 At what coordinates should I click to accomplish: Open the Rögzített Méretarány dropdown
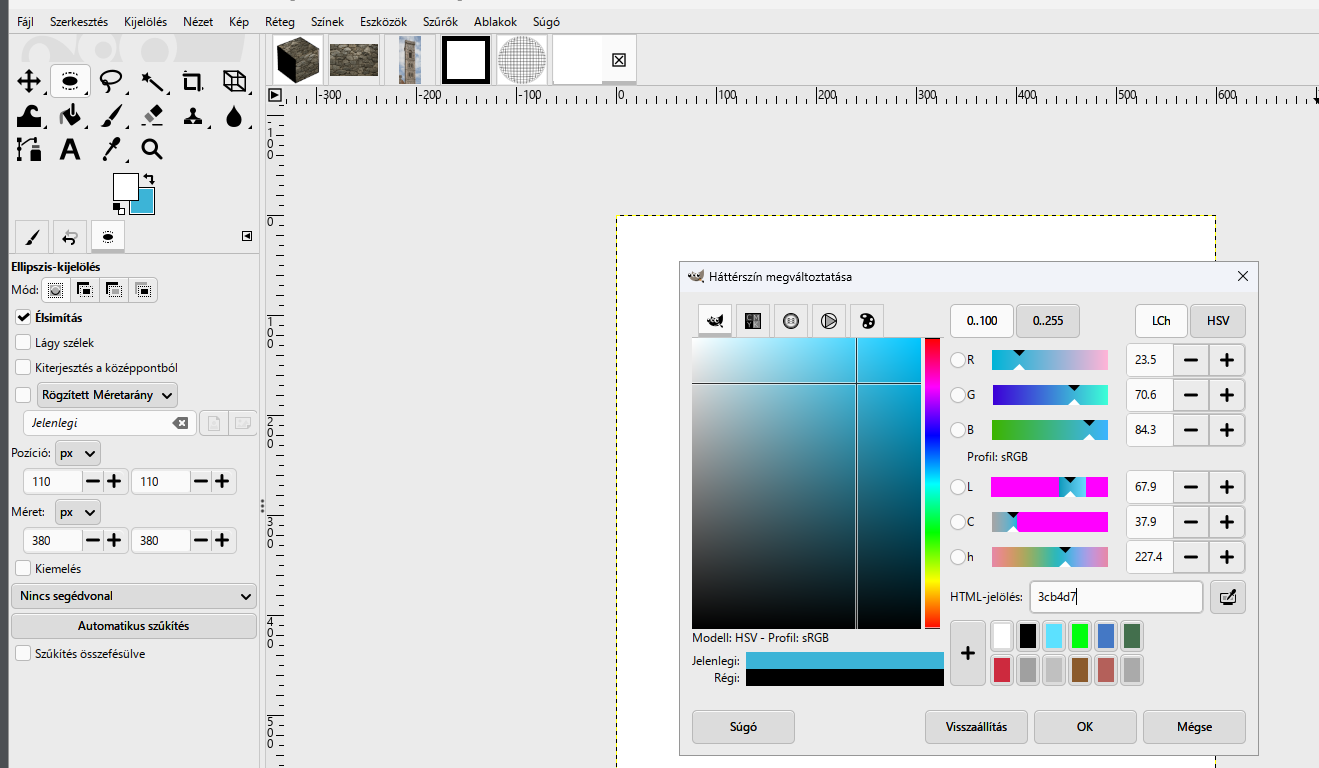point(107,394)
